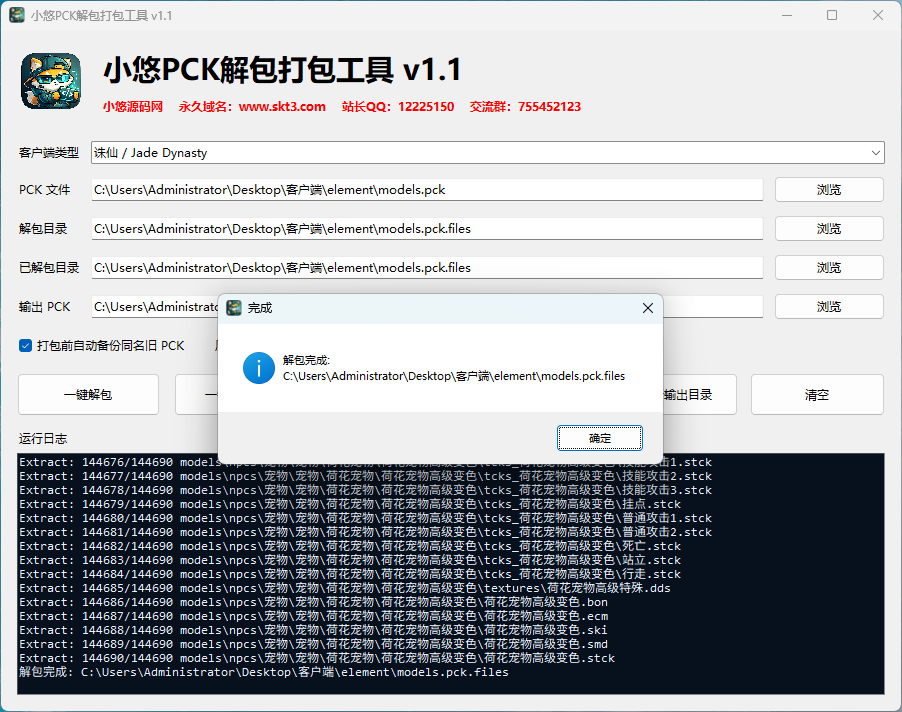This screenshot has width=902, height=712.
Task: Browse for the 输出 PCK file
Action: [x=829, y=307]
